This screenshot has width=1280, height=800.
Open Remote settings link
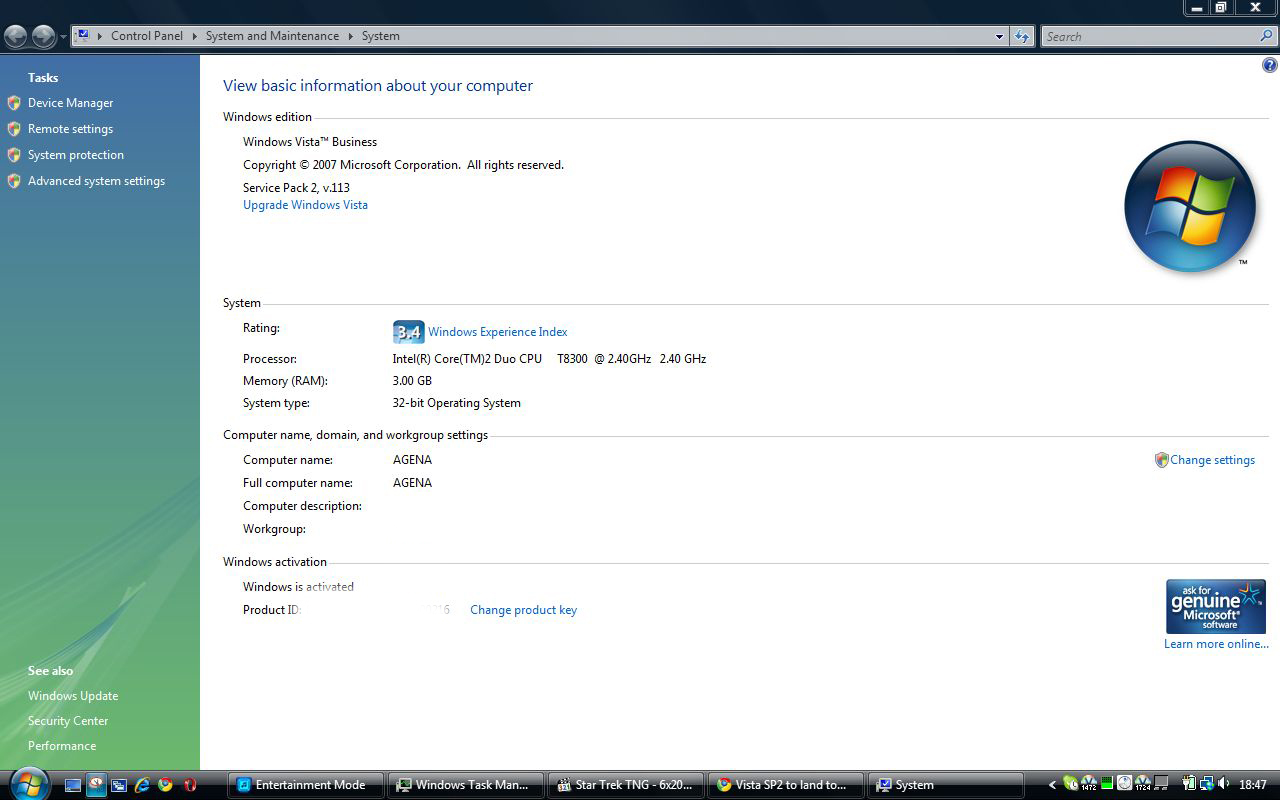(x=70, y=129)
